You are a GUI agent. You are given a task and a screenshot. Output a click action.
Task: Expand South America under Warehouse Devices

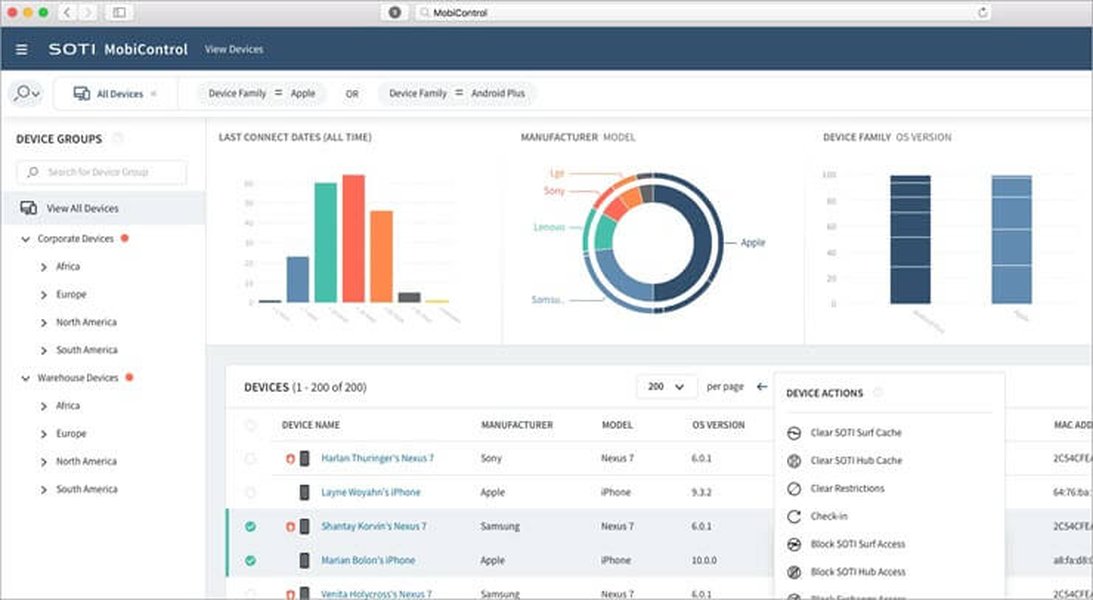tap(44, 490)
